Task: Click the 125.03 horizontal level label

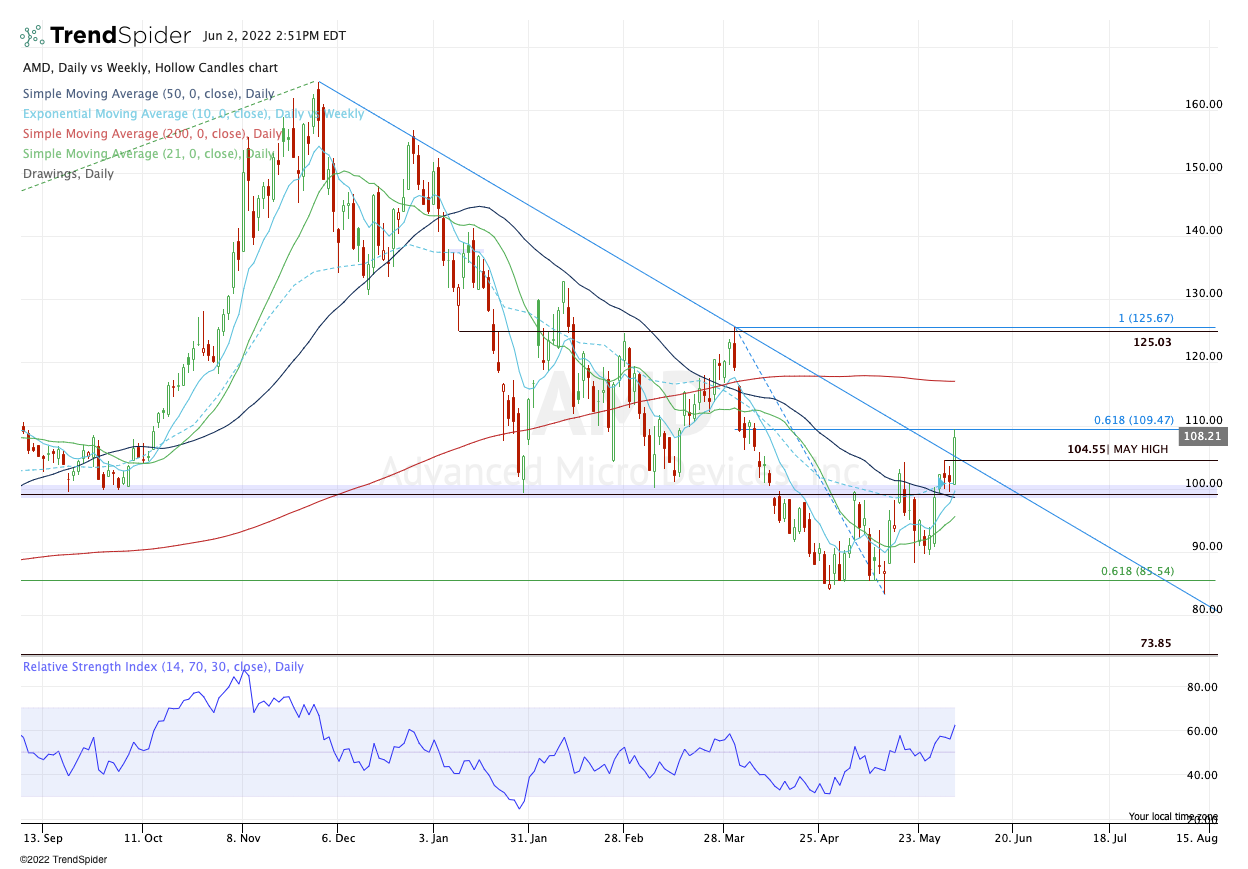Action: click(1152, 342)
